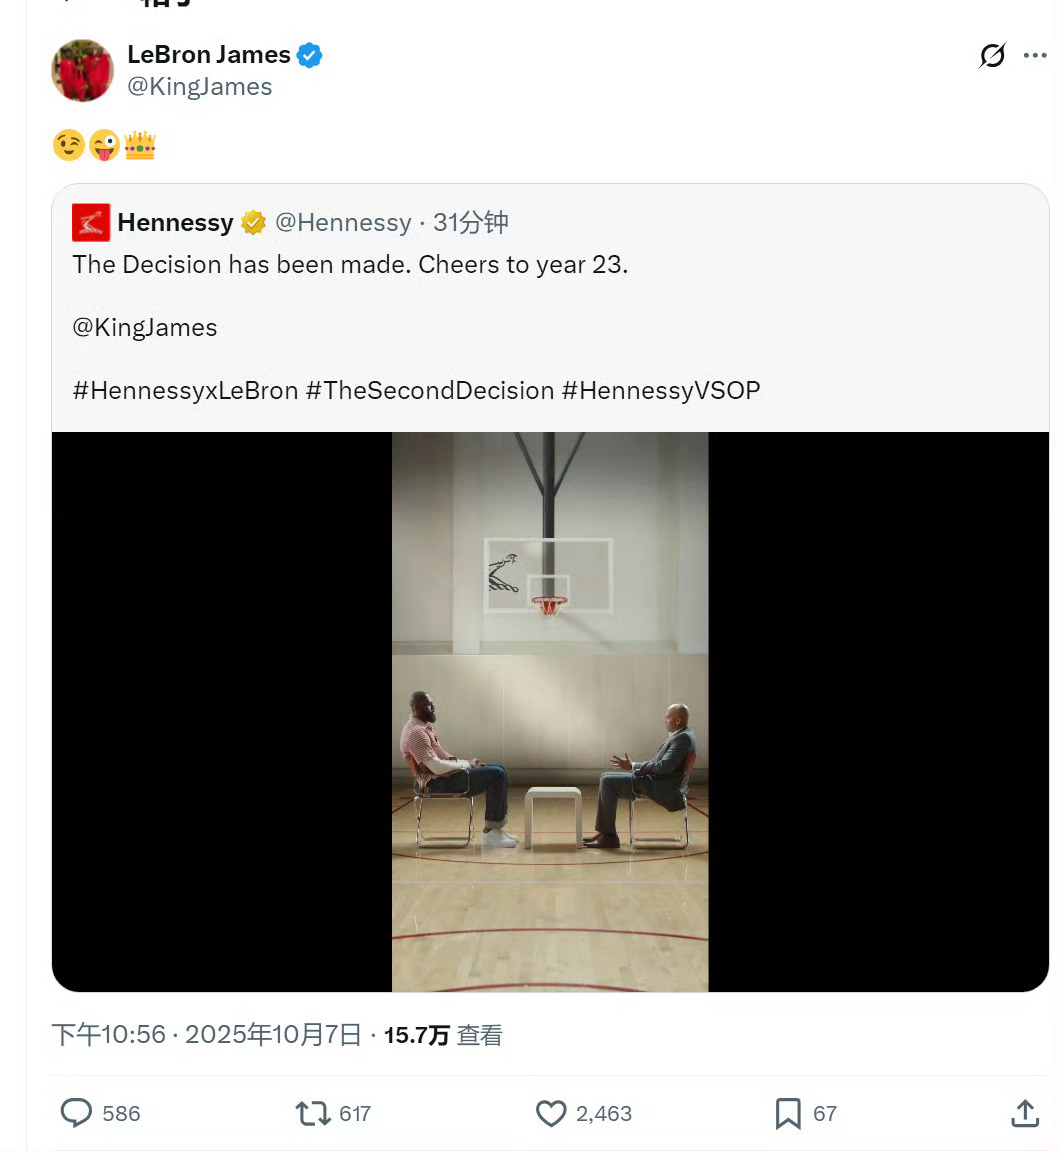Bookmark the post with the bookmark icon
Screen dimensions: 1062x1153
click(x=788, y=1113)
